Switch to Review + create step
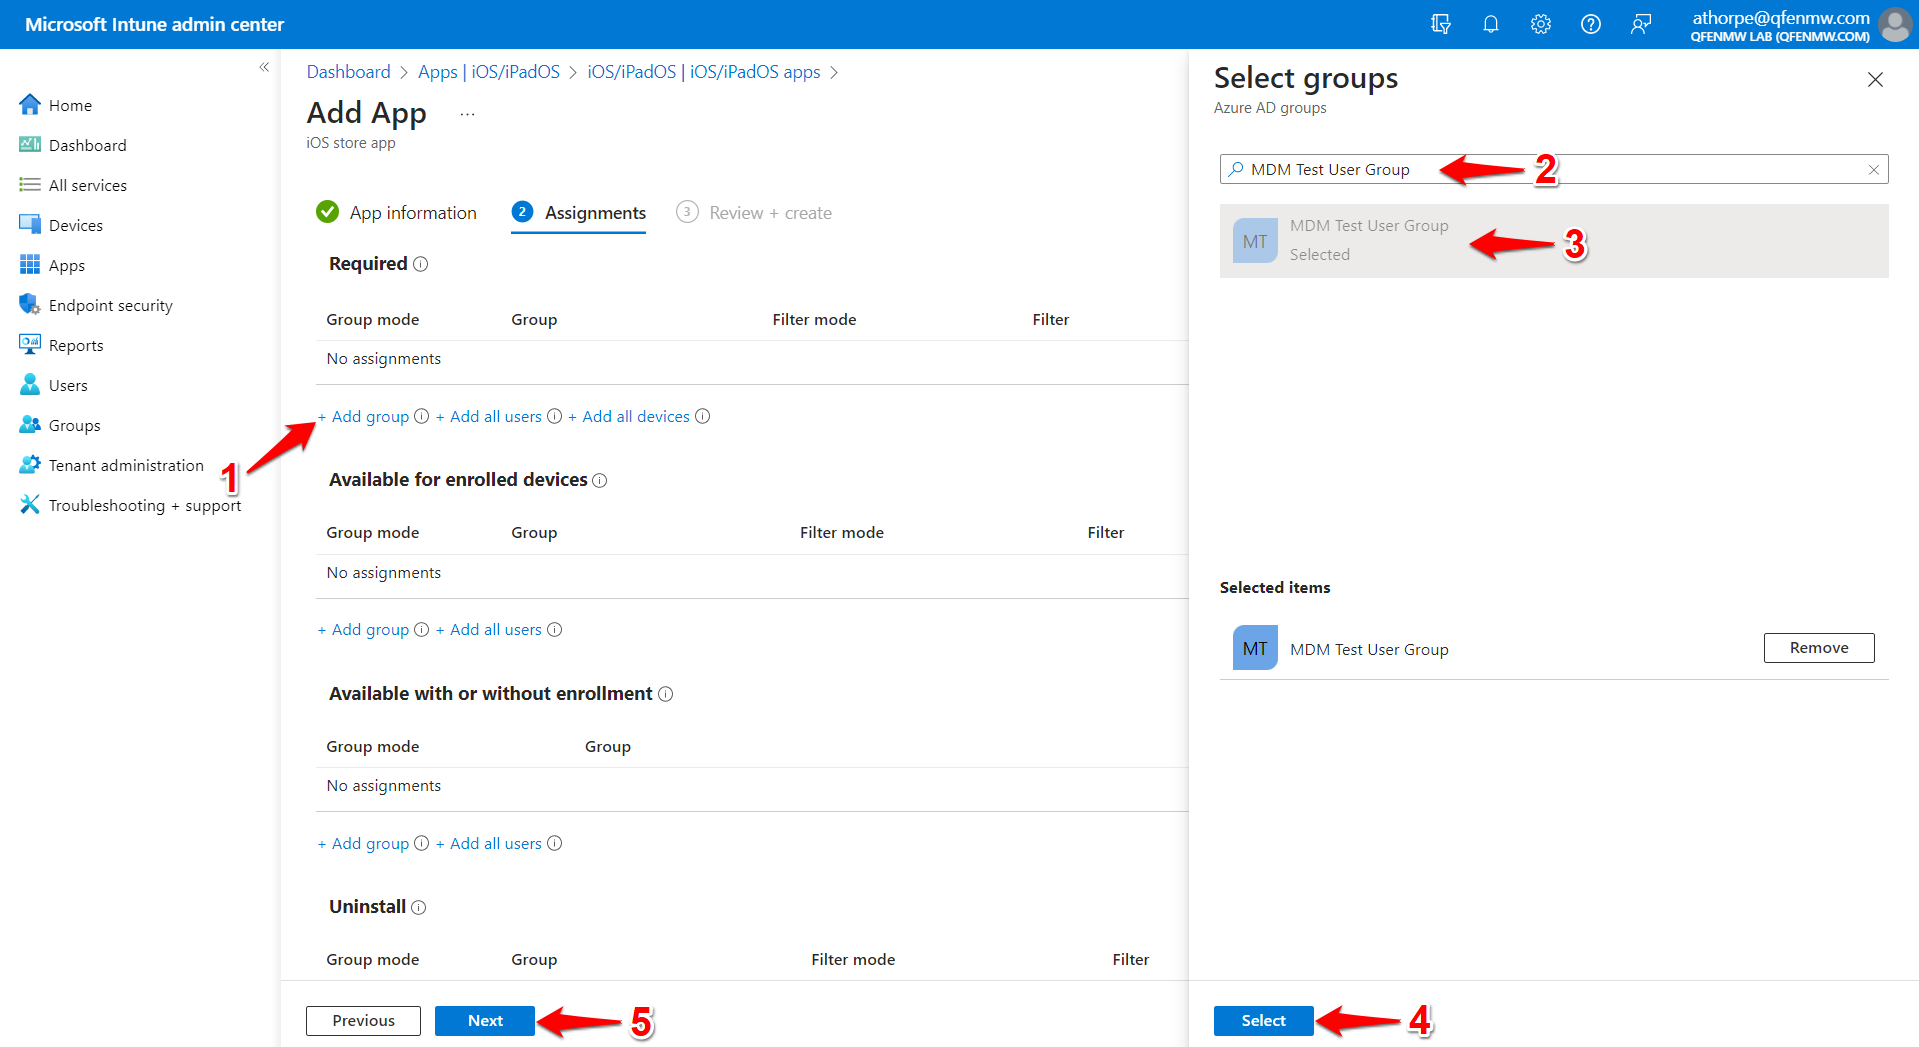 point(754,213)
